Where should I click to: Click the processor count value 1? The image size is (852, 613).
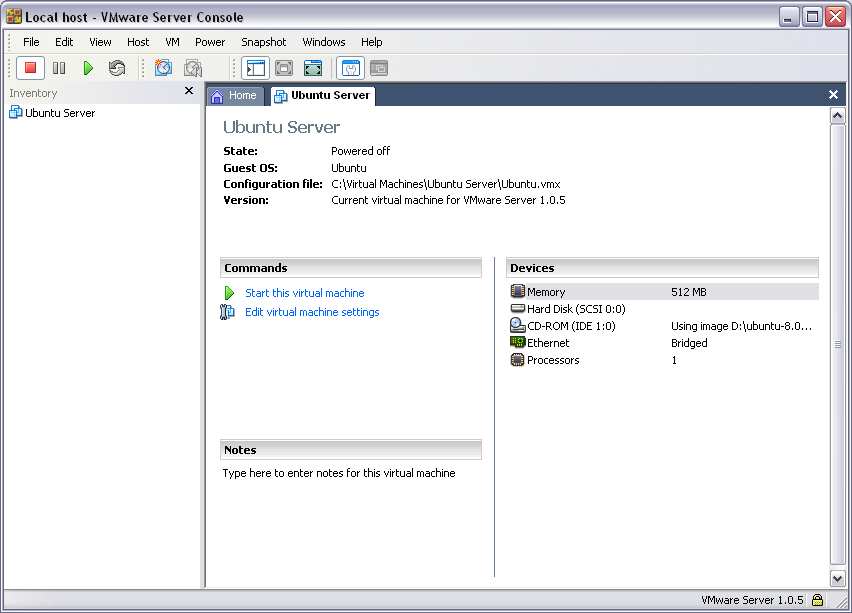click(x=674, y=360)
